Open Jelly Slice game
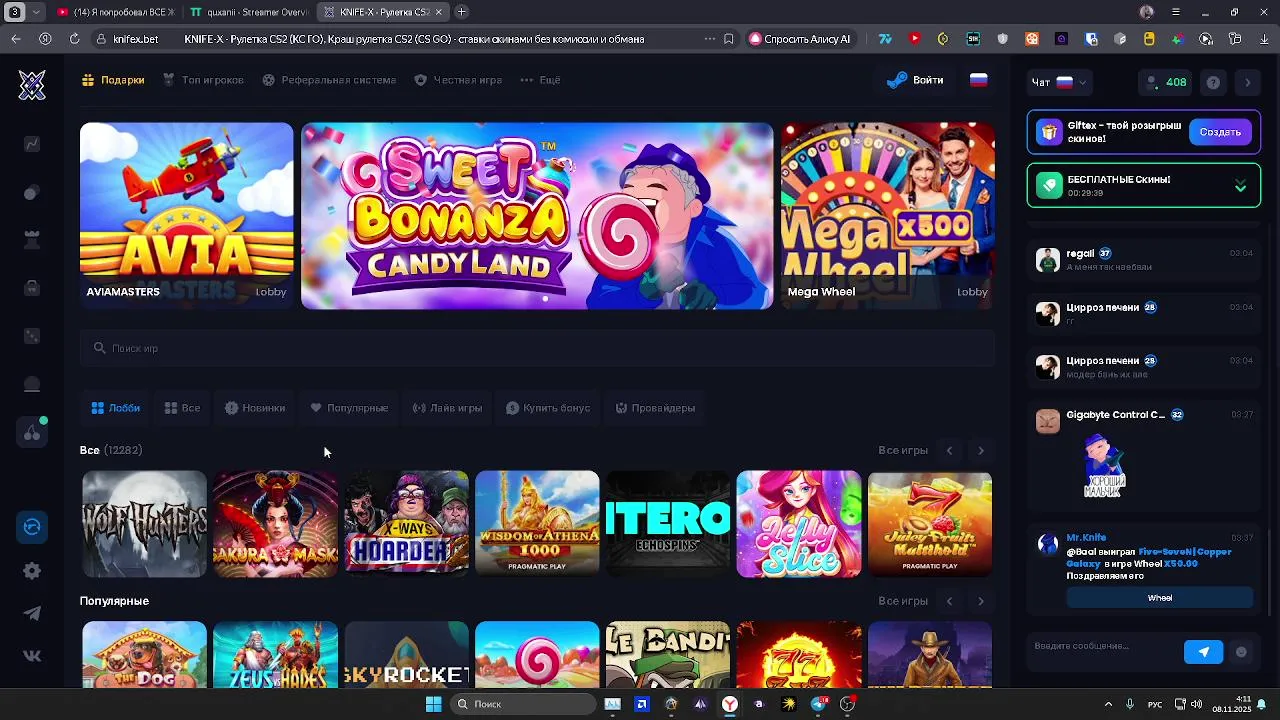The width and height of the screenshot is (1280, 720). (799, 524)
